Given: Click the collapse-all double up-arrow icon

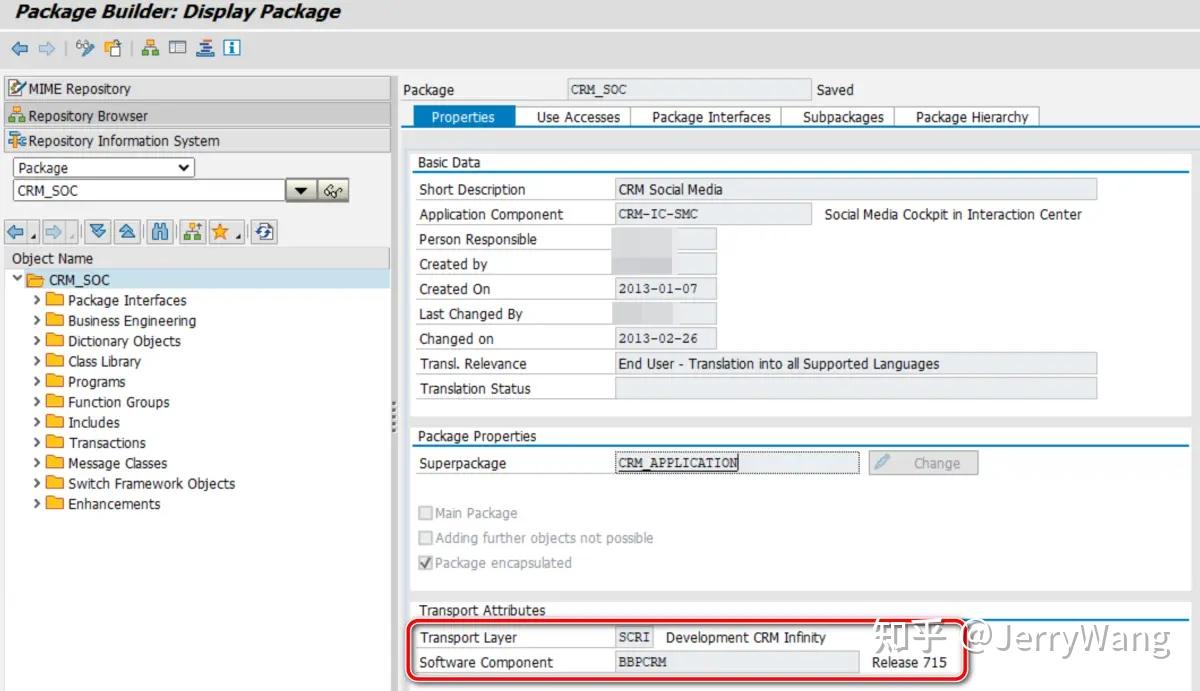Looking at the screenshot, I should 126,231.
